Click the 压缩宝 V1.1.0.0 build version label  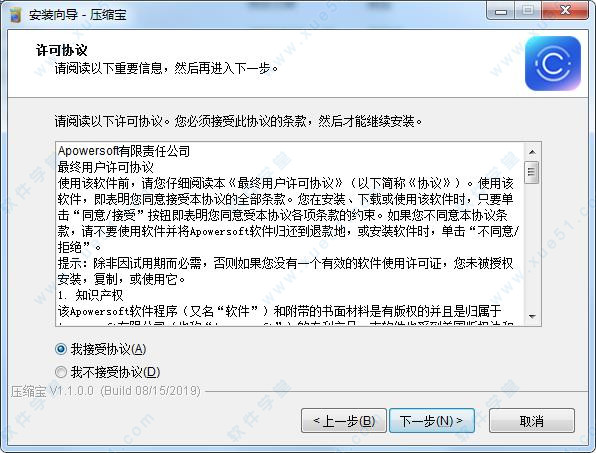pyautogui.click(x=105, y=391)
